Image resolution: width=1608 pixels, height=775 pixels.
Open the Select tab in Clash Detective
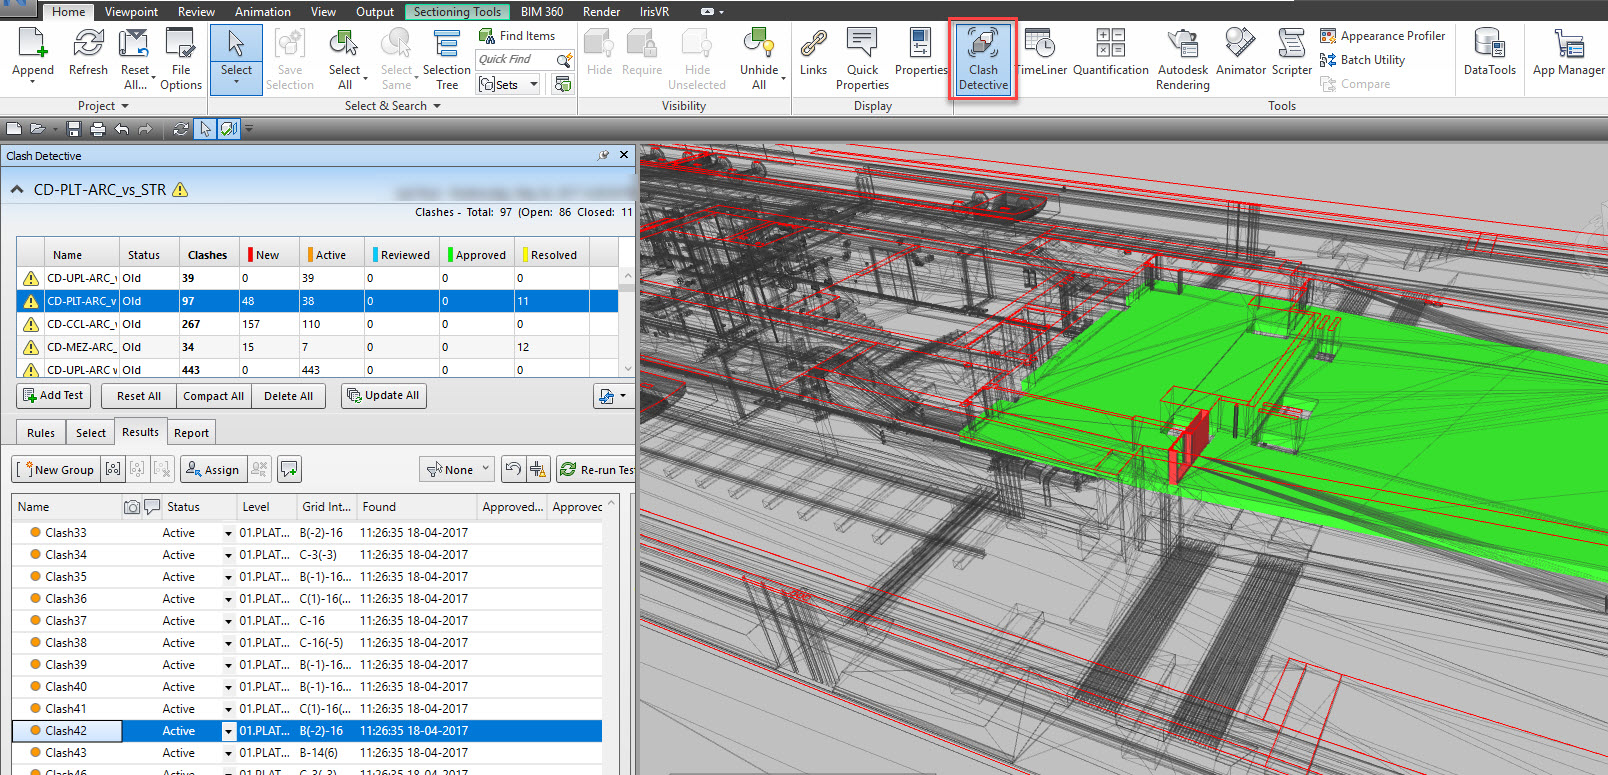pyautogui.click(x=90, y=433)
